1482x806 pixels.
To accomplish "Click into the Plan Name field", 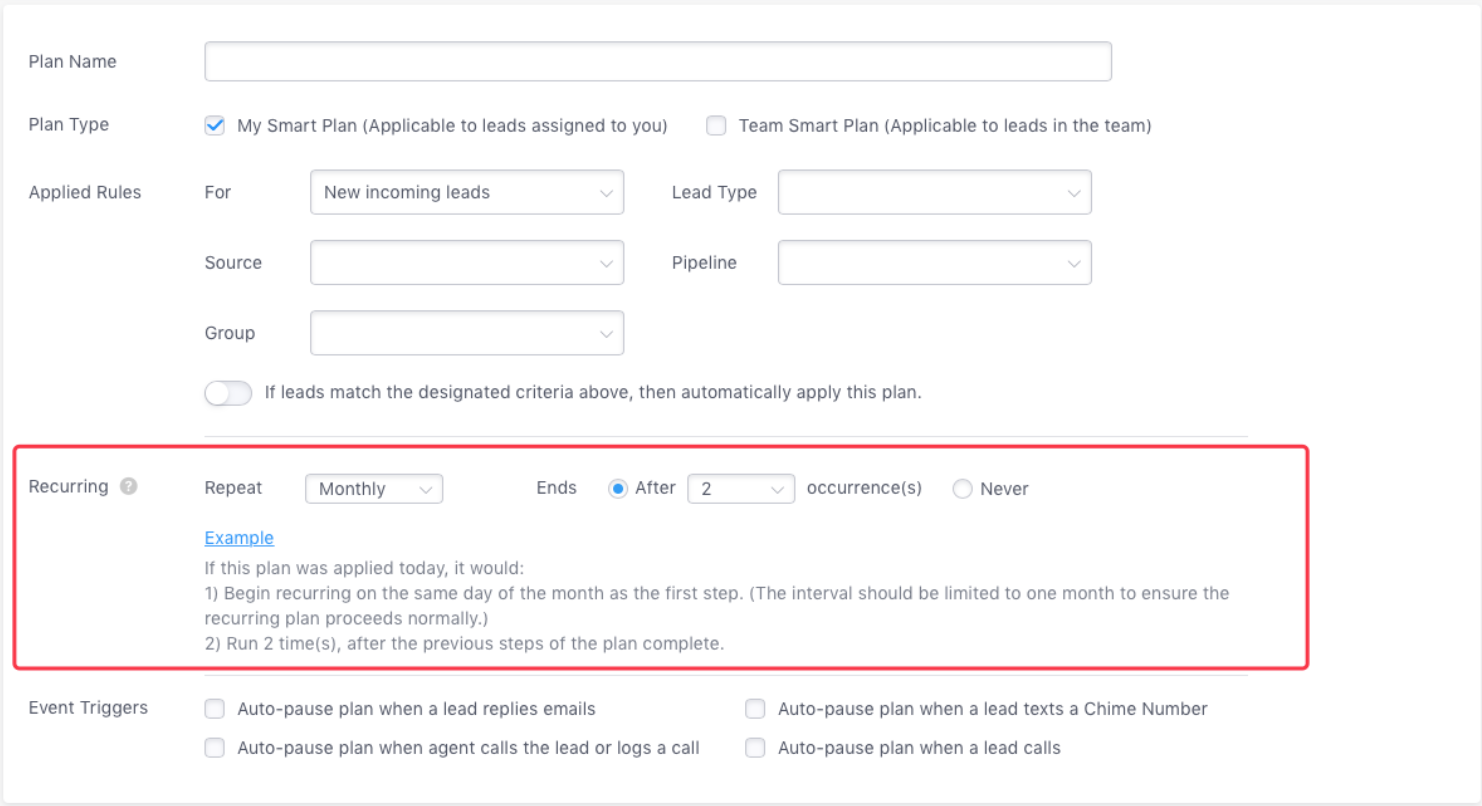I will point(657,61).
